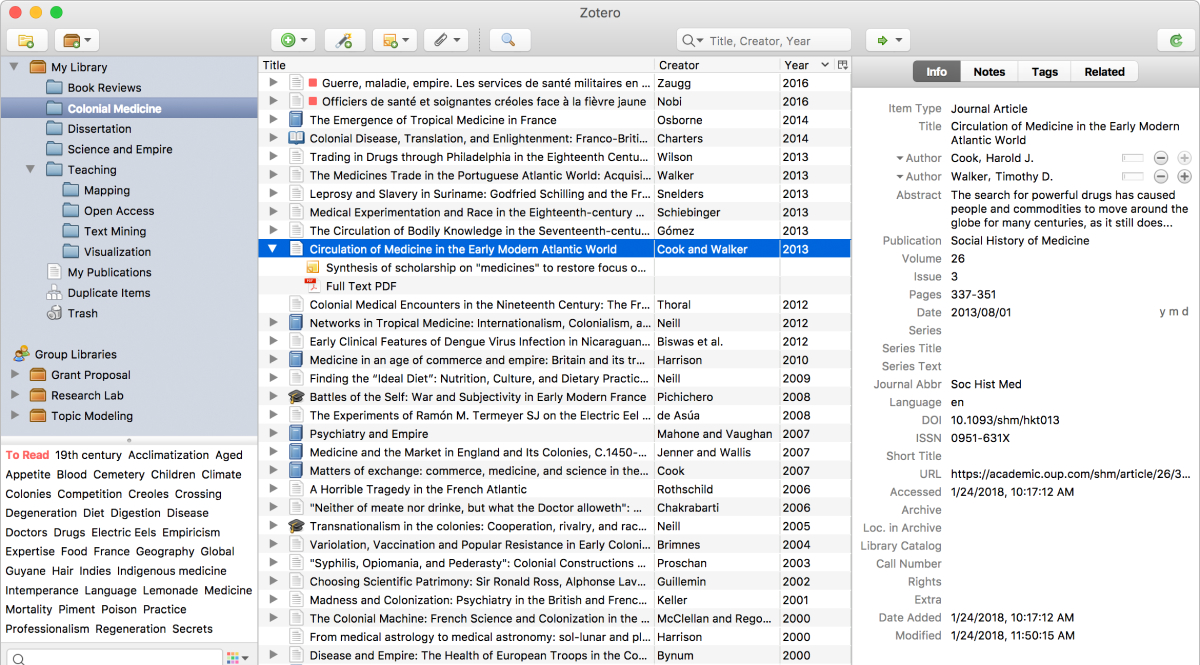Click the green Sync with Zotero icon

point(1175,40)
